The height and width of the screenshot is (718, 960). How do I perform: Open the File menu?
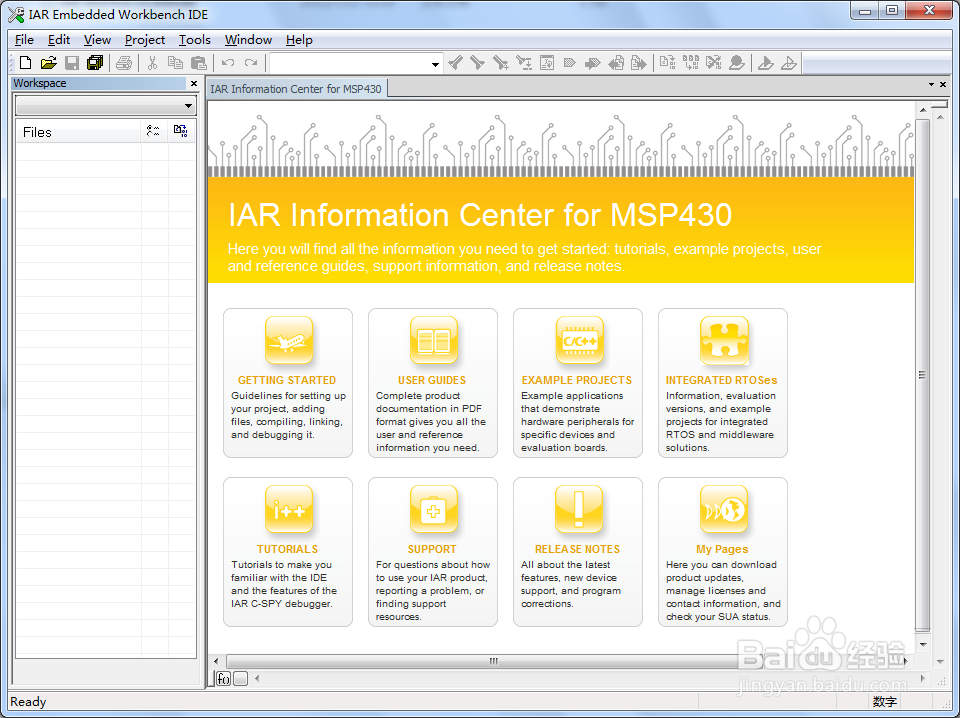24,40
